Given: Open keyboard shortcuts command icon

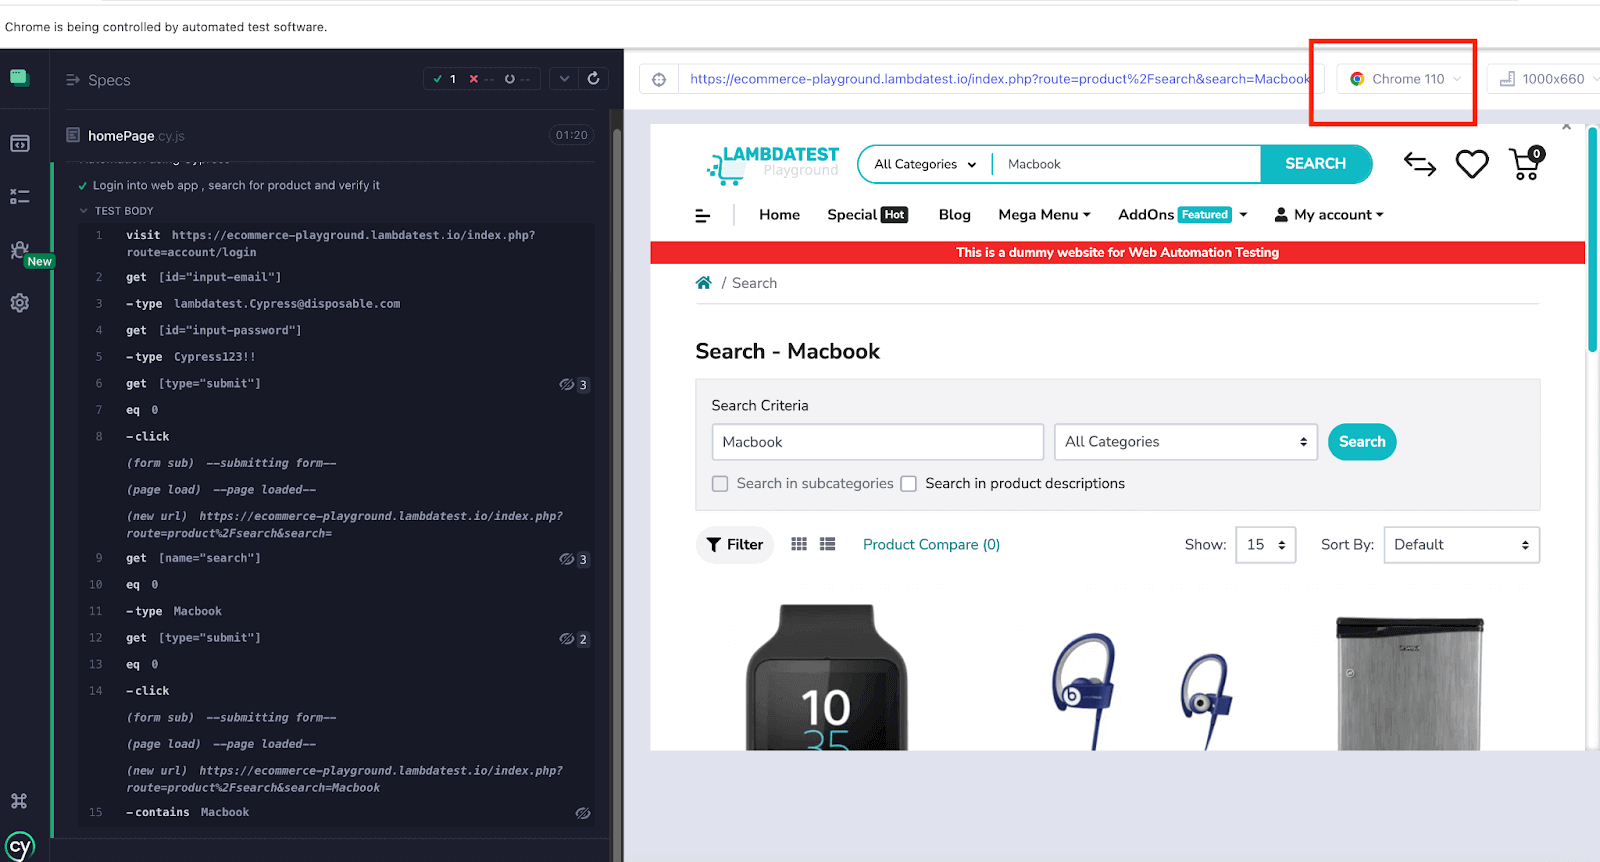Looking at the screenshot, I should click(x=19, y=801).
